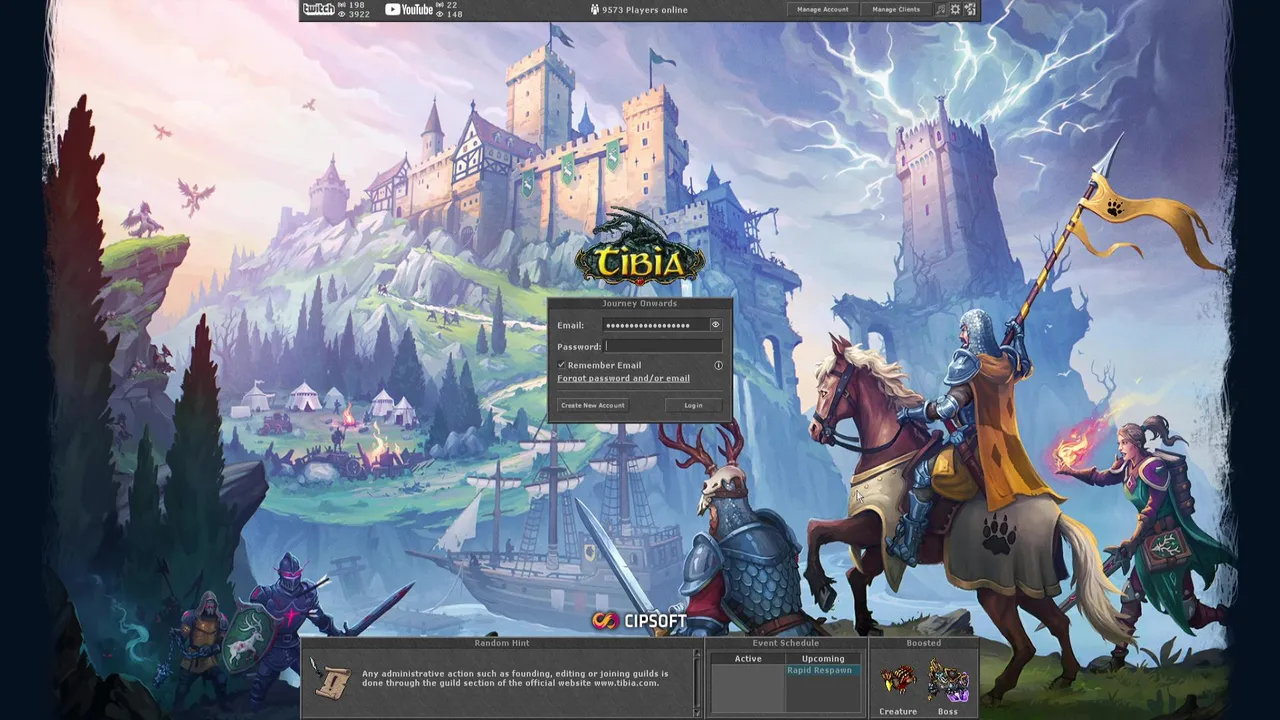The height and width of the screenshot is (720, 1280).
Task: Open the settings gear icon
Action: 955,9
